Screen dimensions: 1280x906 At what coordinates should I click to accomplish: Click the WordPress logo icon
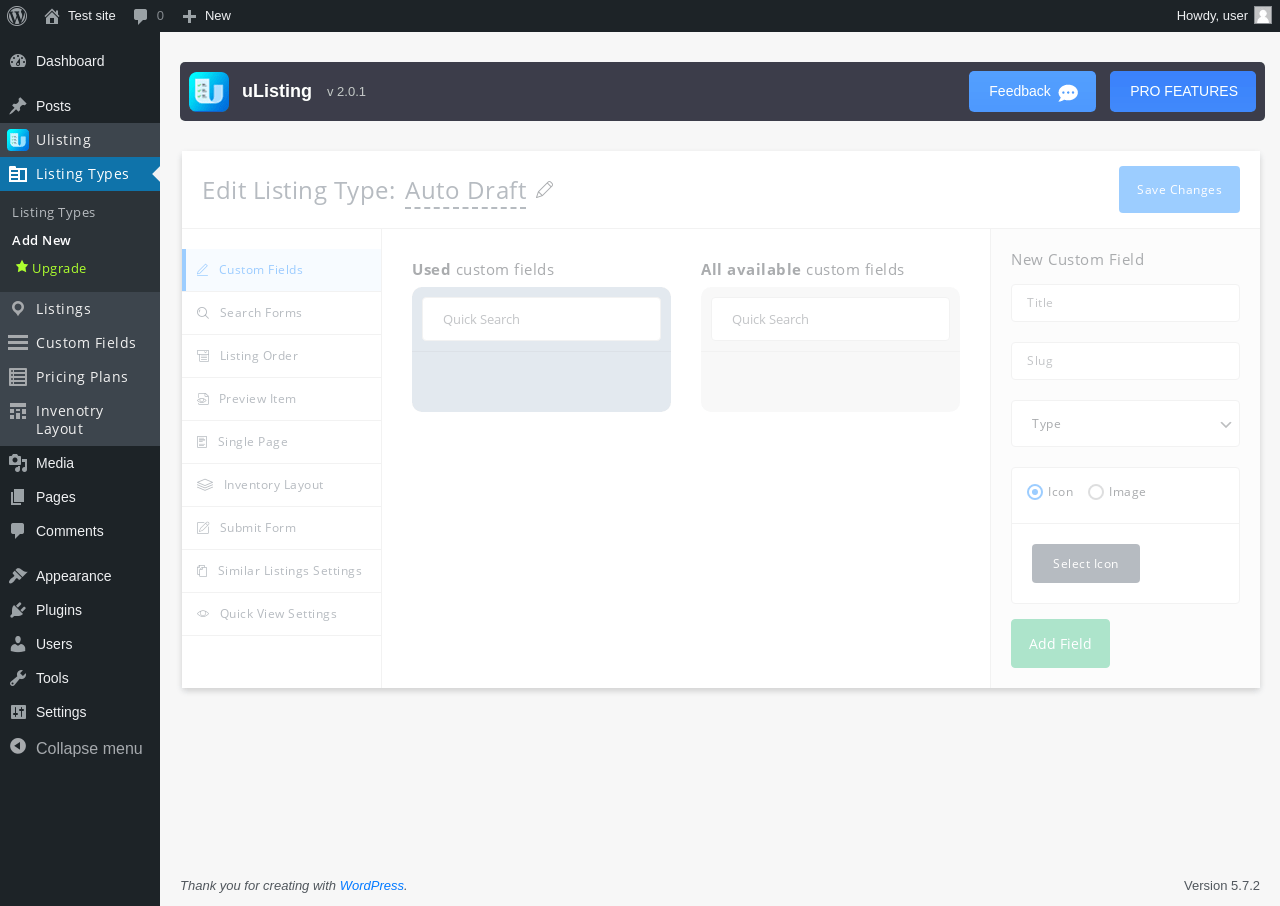coord(17,16)
